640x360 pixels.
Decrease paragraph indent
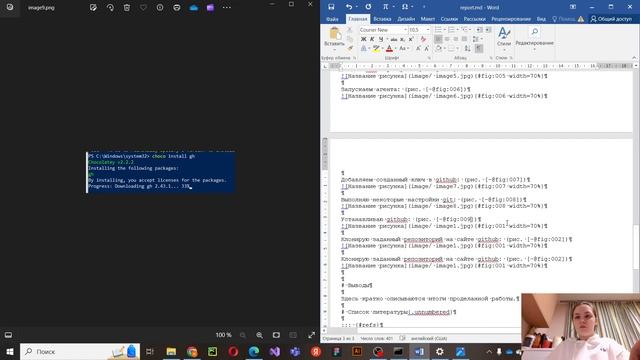[479, 30]
